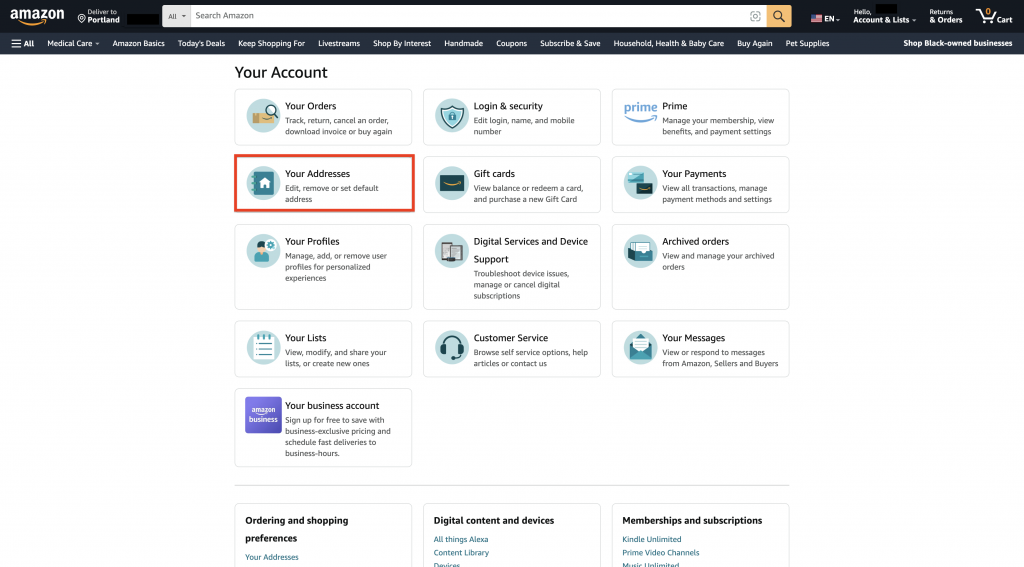The image size is (1024, 567).
Task: Click the Login & security shield icon
Action: click(x=452, y=117)
